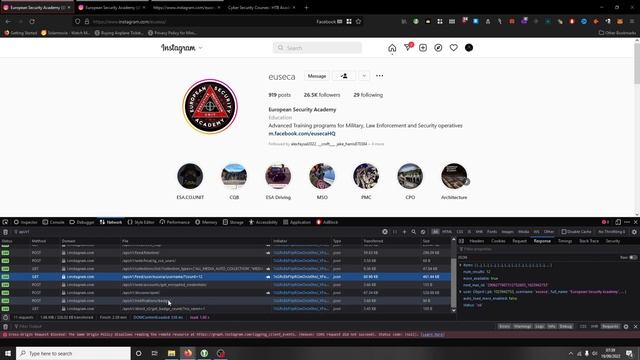Pick an element with DevTools picker
Image resolution: width=640 pixels, height=360 pixels.
[5, 222]
